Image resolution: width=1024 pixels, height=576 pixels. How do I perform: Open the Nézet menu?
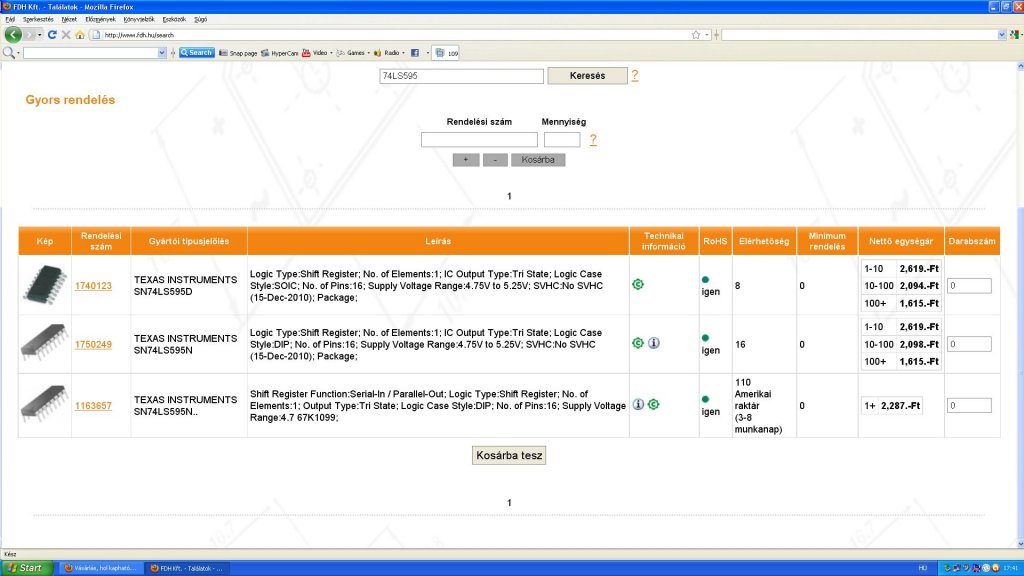pyautogui.click(x=69, y=20)
